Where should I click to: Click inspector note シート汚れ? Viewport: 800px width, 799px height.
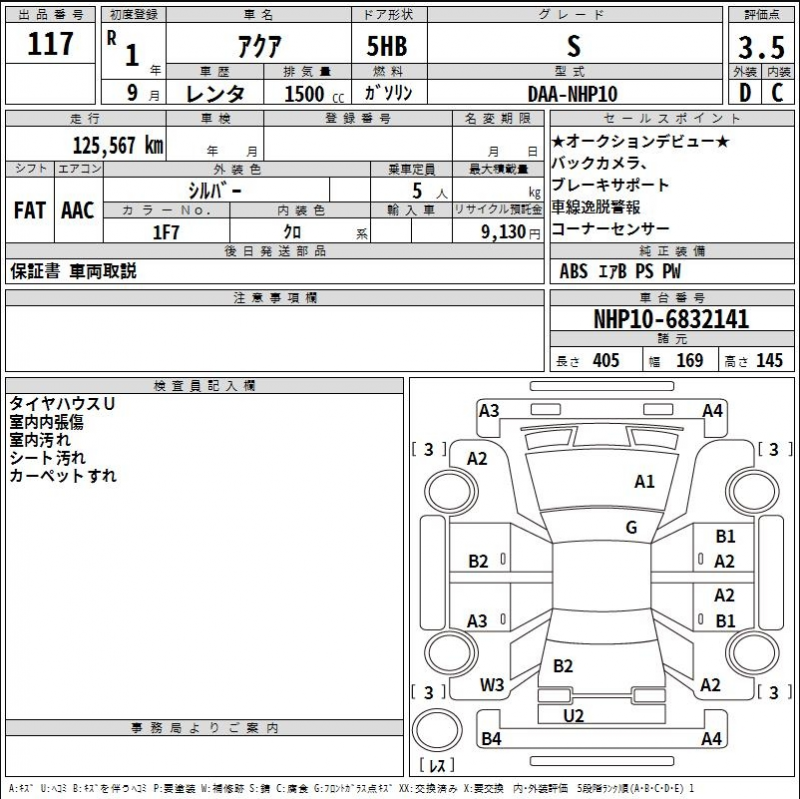(x=48, y=458)
